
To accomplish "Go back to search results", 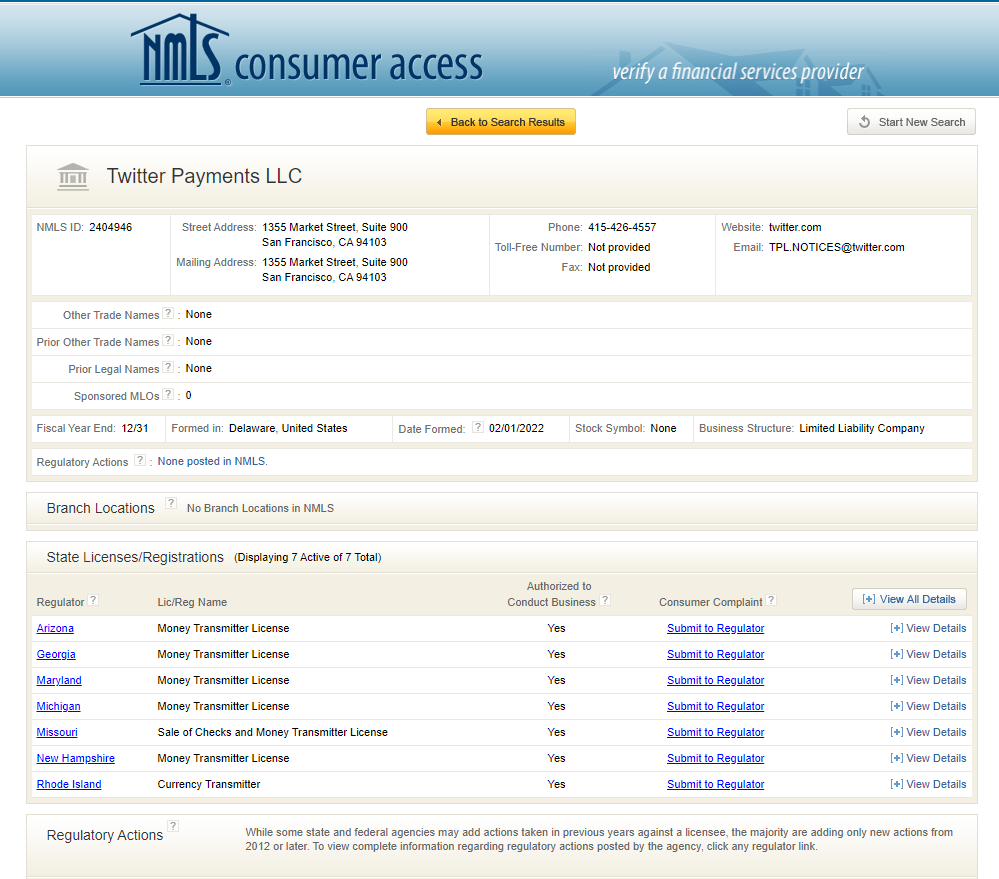I will click(501, 122).
